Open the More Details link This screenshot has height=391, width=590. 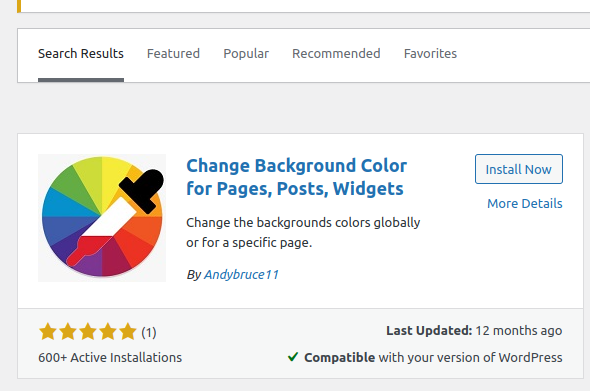pyautogui.click(x=525, y=204)
